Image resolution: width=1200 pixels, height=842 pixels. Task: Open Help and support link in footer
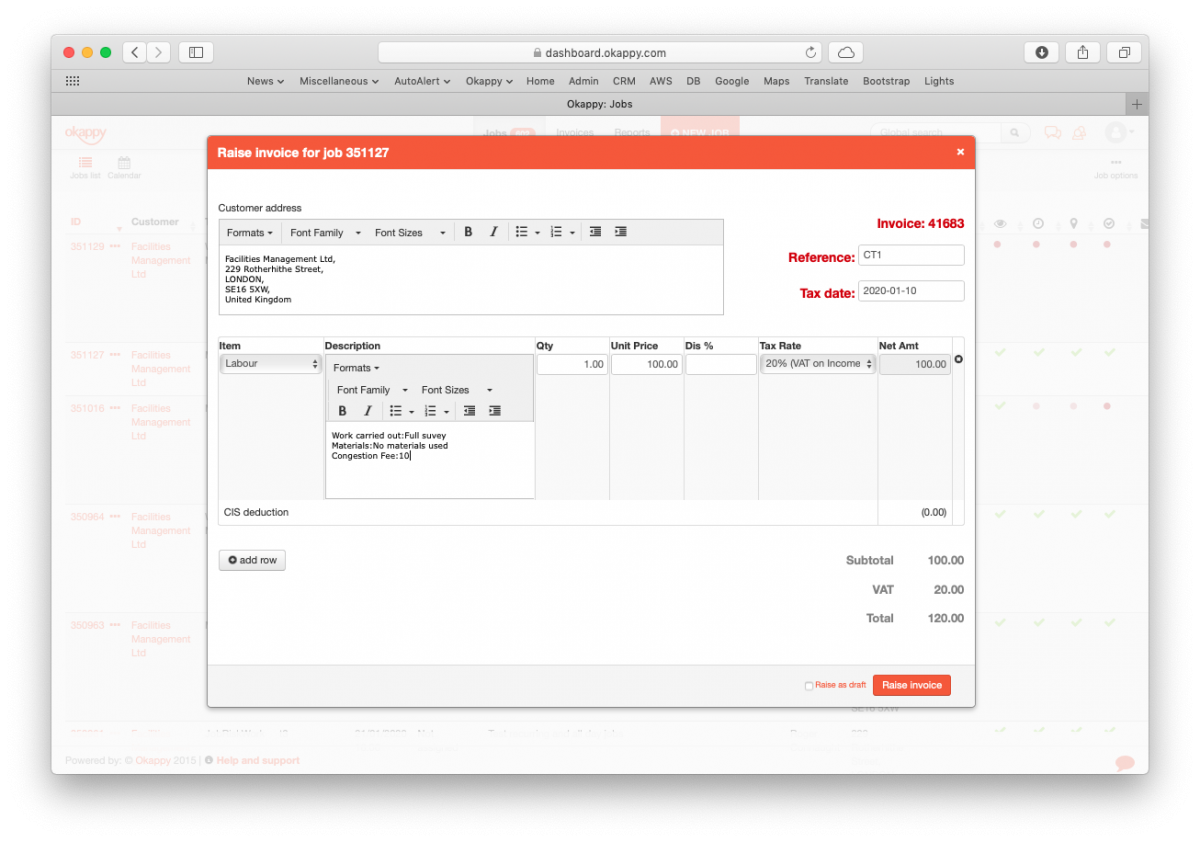(258, 761)
